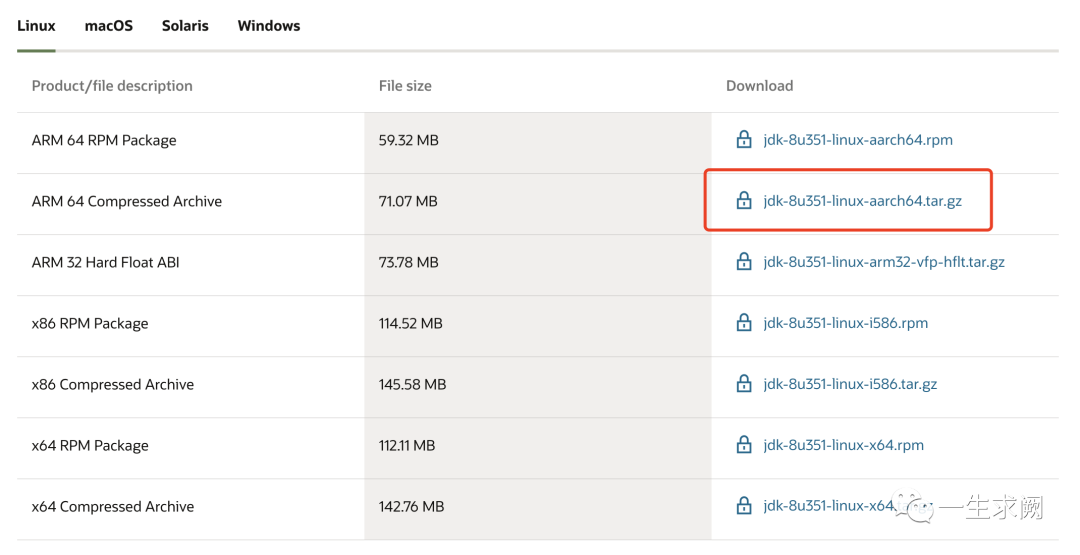Open the Solaris downloads tab

185,26
